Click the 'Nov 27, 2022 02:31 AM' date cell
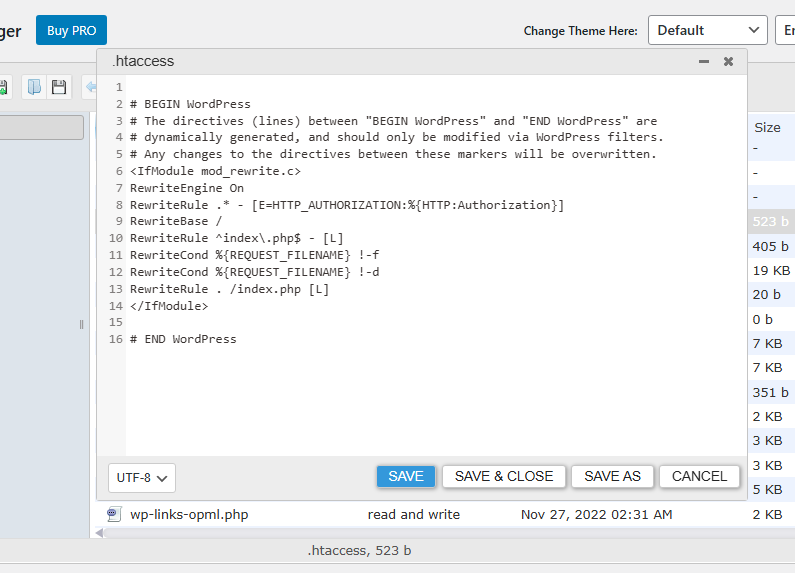Image resolution: width=795 pixels, height=573 pixels. pyautogui.click(x=596, y=514)
